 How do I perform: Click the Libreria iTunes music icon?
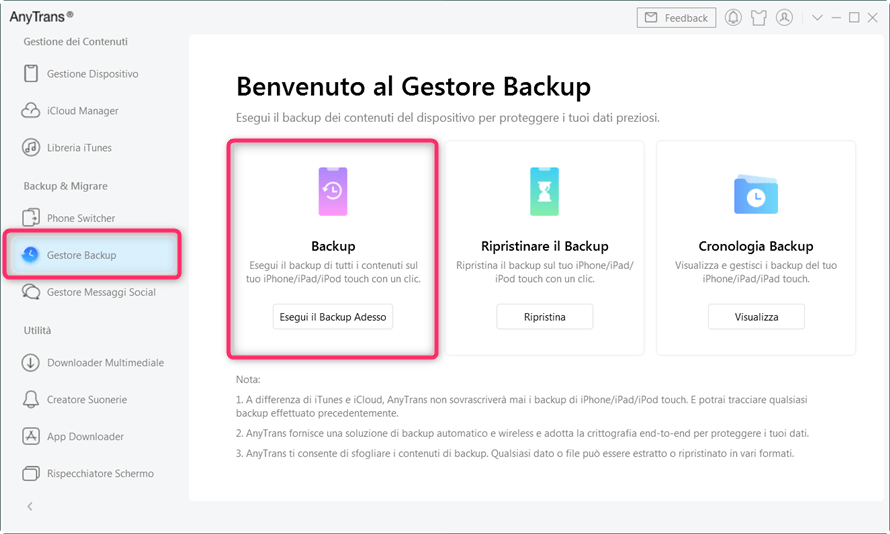[x=31, y=148]
